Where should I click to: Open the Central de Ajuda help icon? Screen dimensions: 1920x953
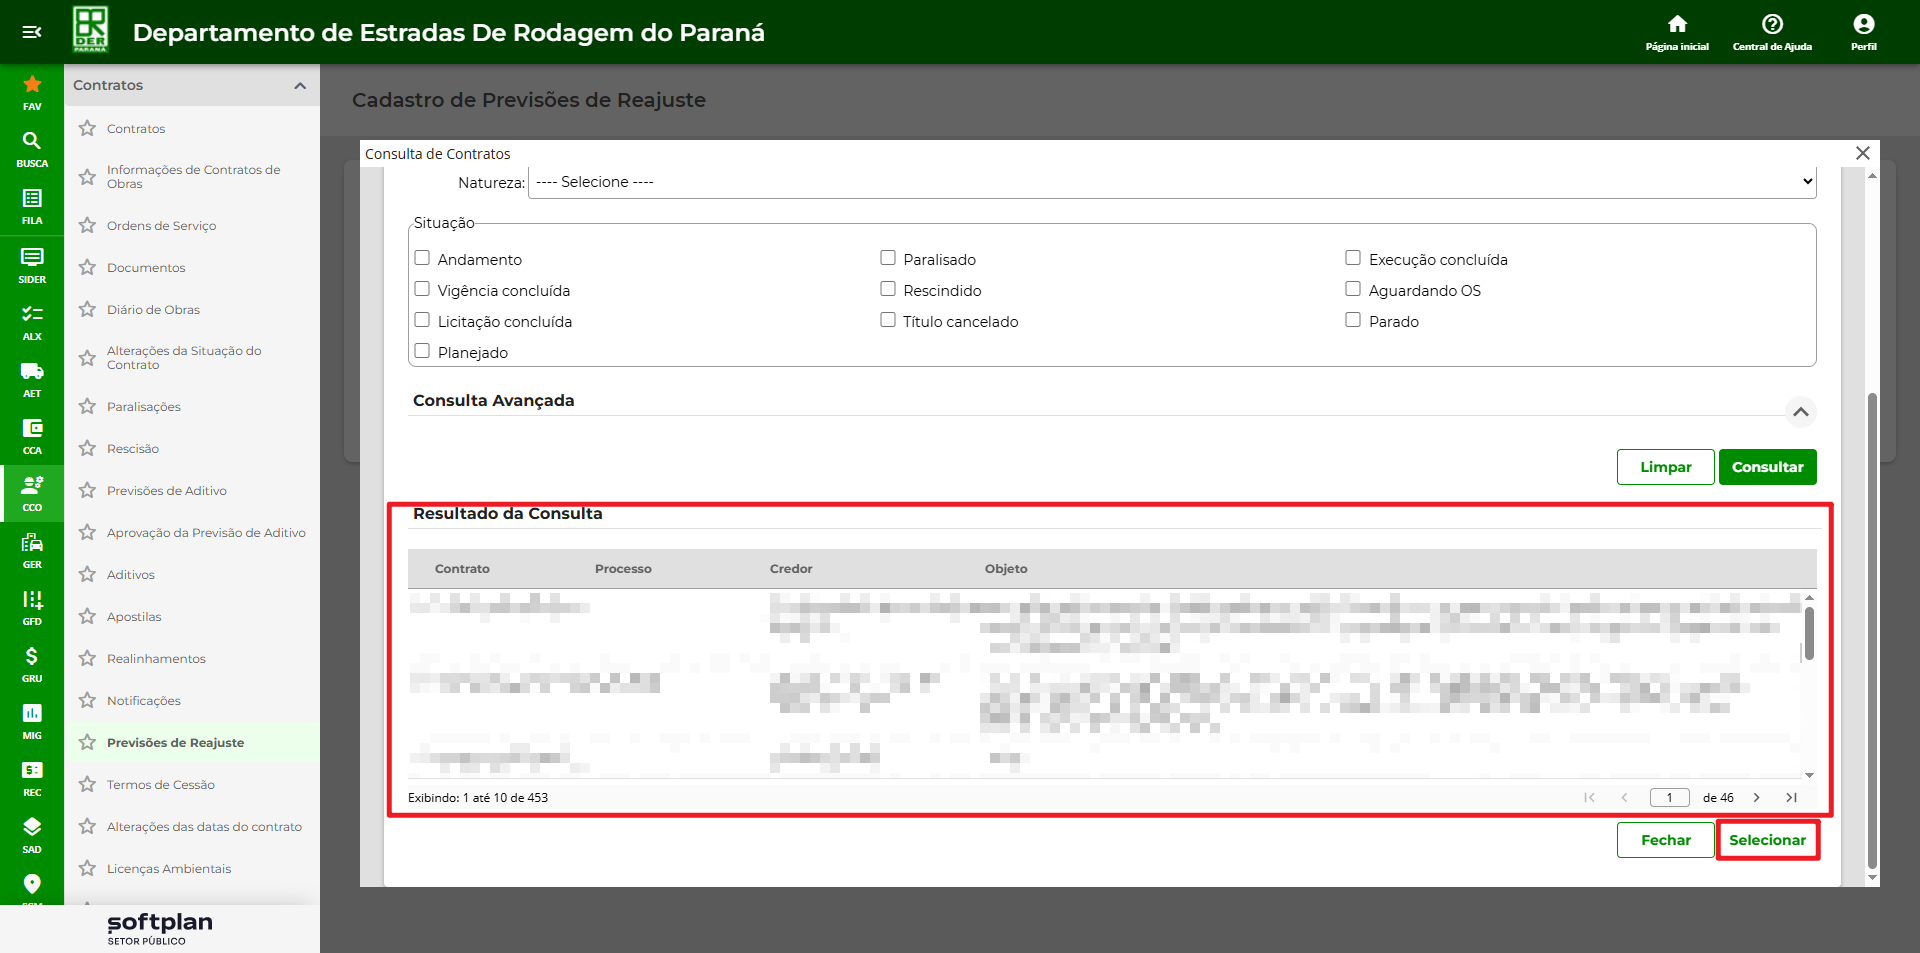[x=1772, y=31]
